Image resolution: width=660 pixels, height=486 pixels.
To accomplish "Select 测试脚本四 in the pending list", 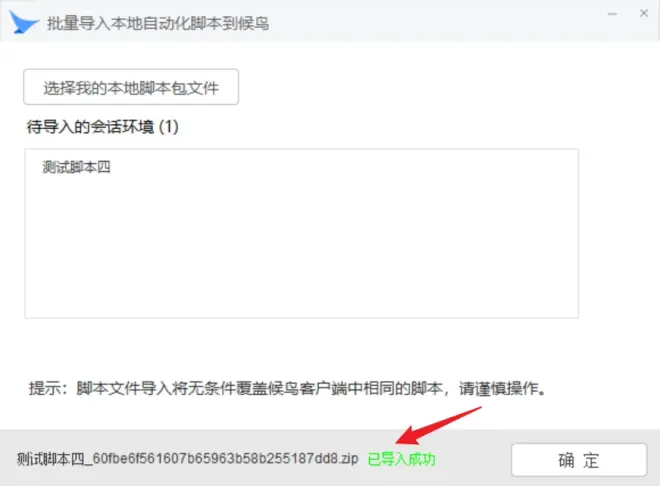I will coord(76,167).
